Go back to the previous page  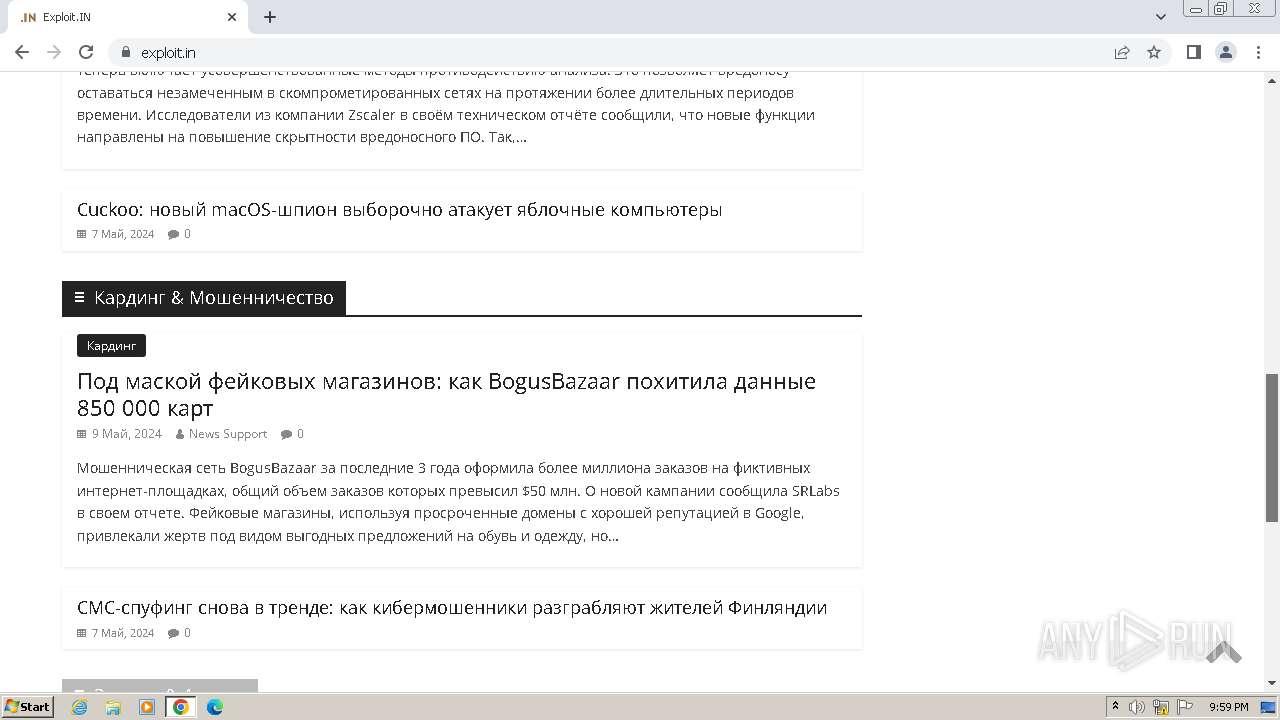point(22,52)
